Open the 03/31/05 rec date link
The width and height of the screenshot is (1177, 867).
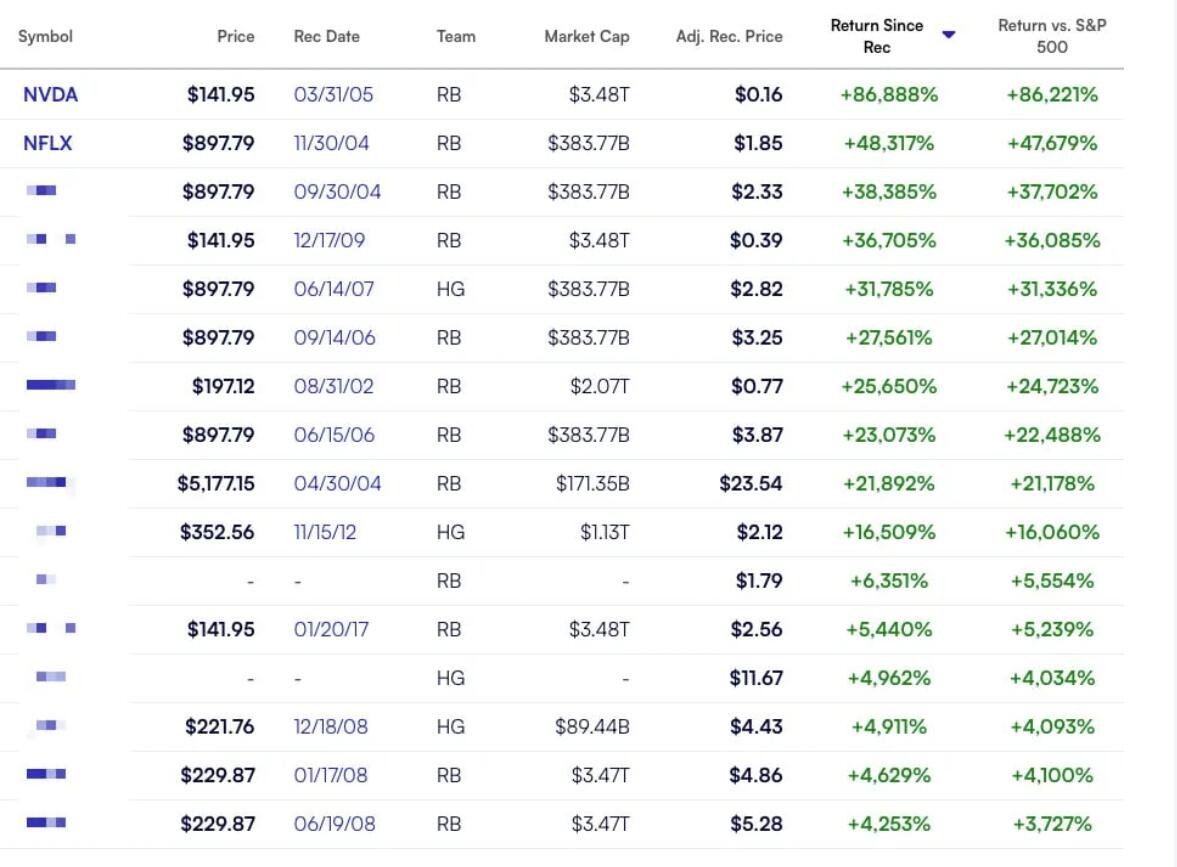pyautogui.click(x=333, y=95)
